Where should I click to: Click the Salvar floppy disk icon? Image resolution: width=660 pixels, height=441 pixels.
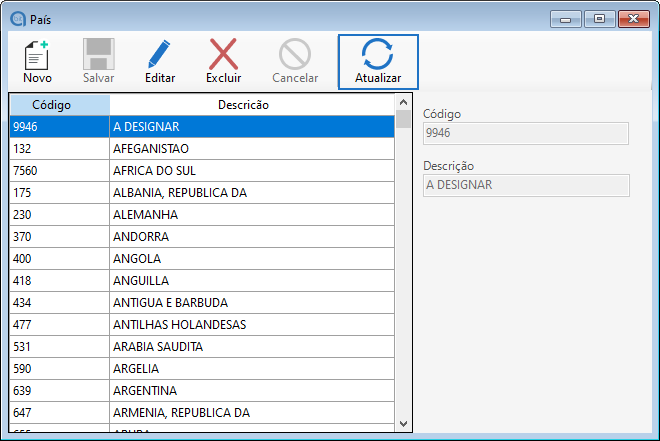98,55
